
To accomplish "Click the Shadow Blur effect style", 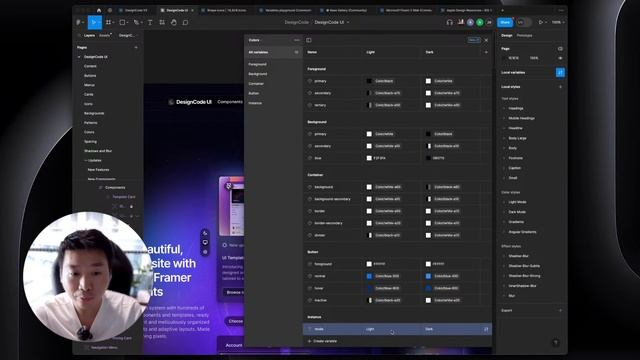I will [x=518, y=256].
